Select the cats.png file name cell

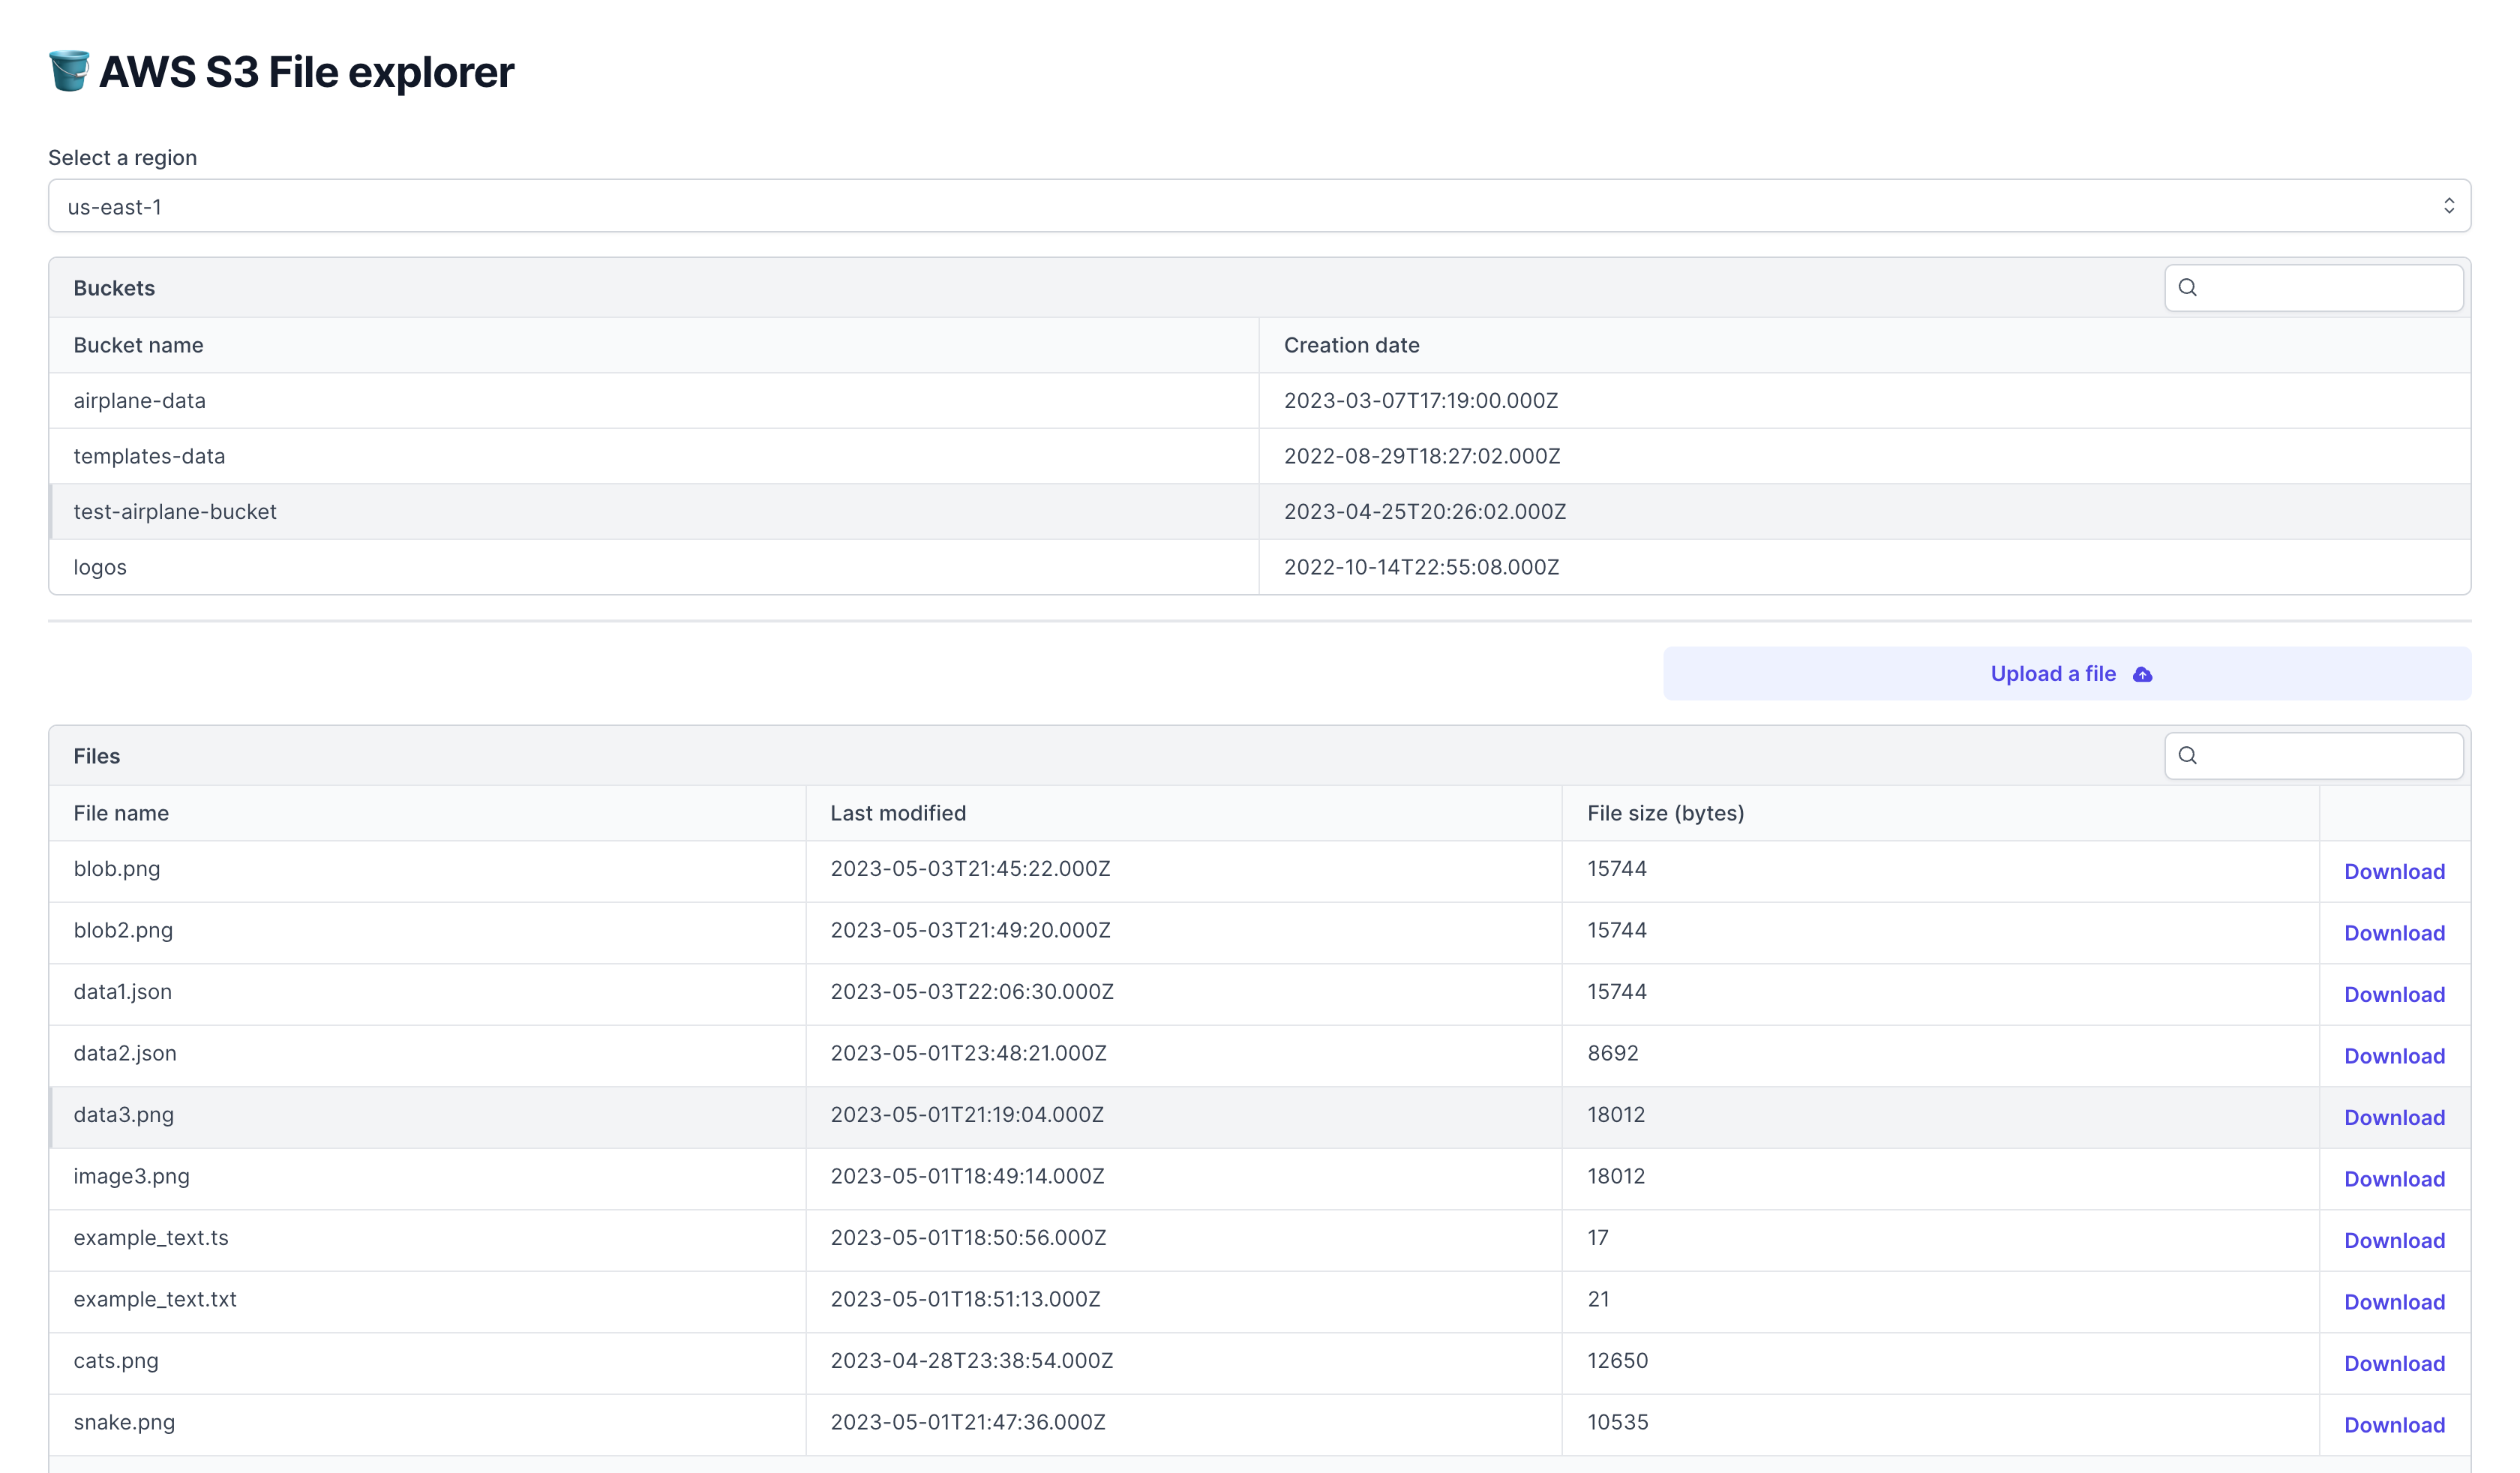(427, 1363)
